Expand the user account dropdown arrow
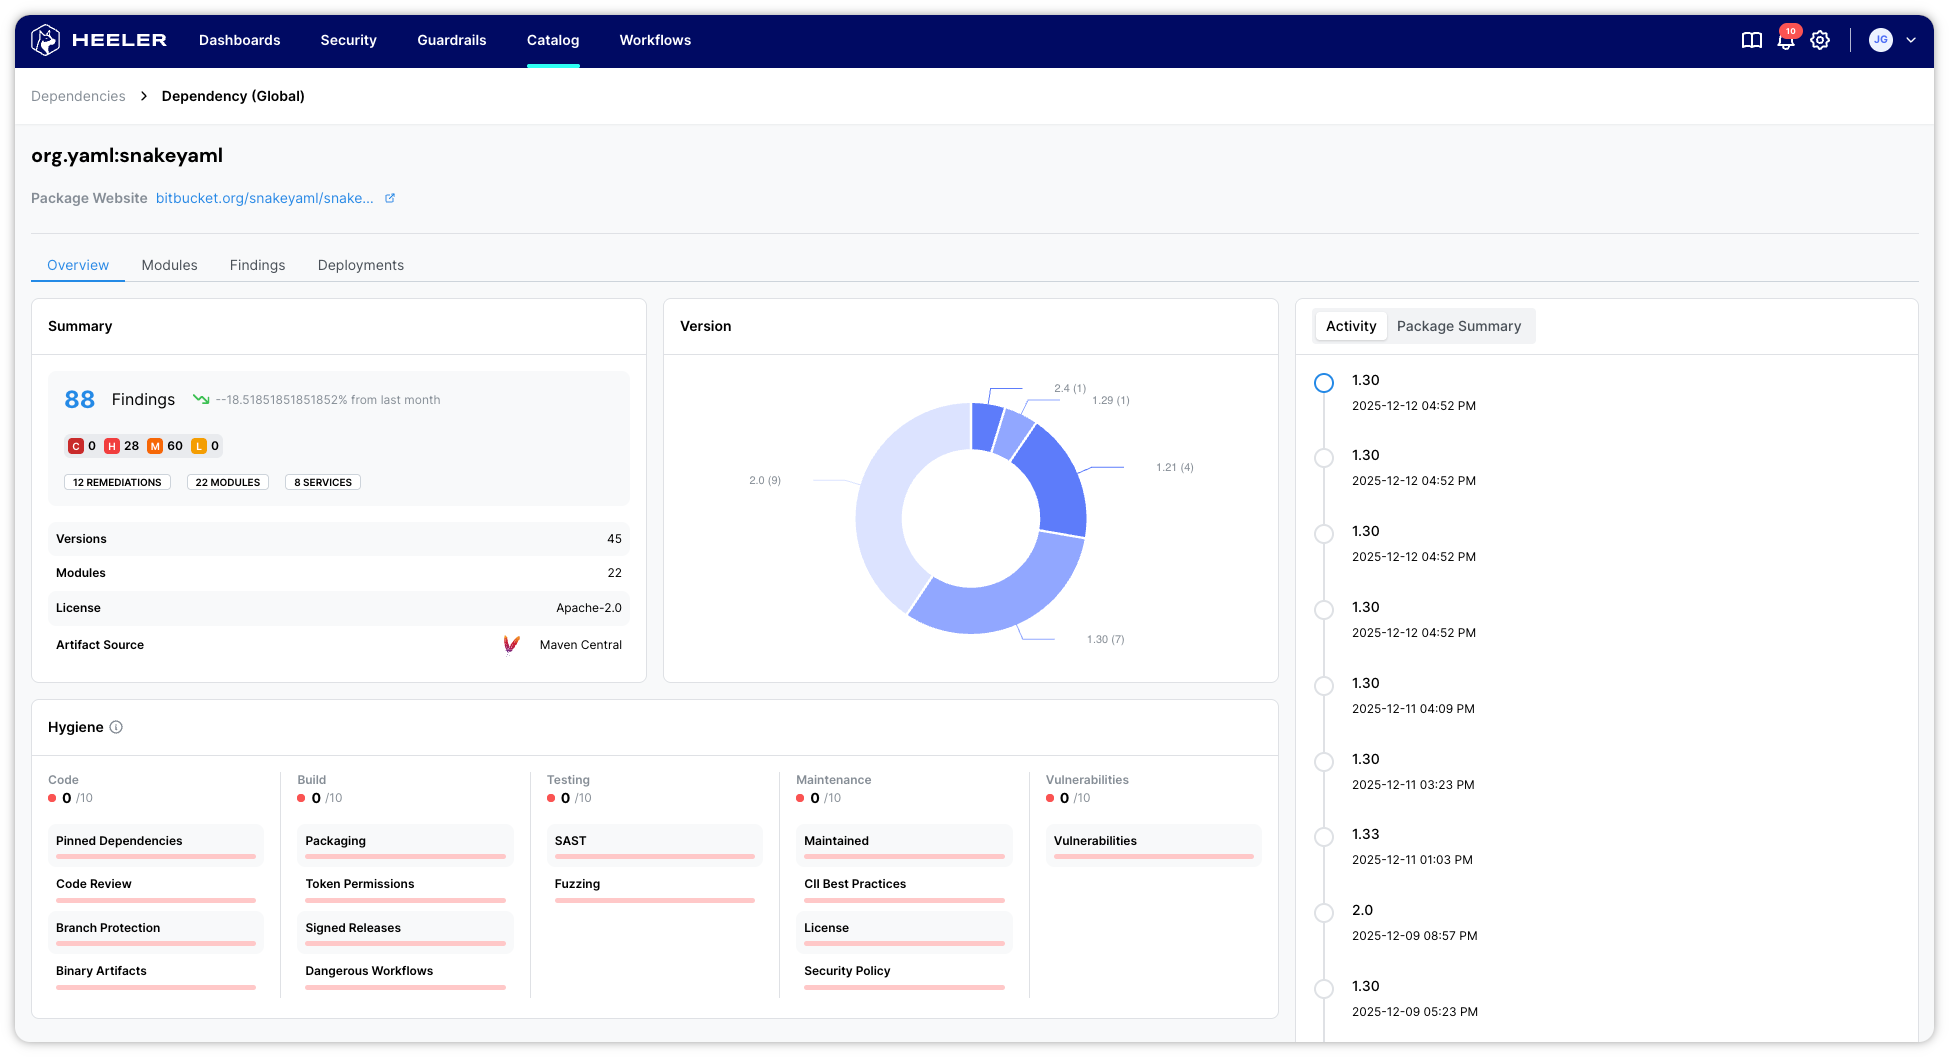1949x1057 pixels. 1910,40
